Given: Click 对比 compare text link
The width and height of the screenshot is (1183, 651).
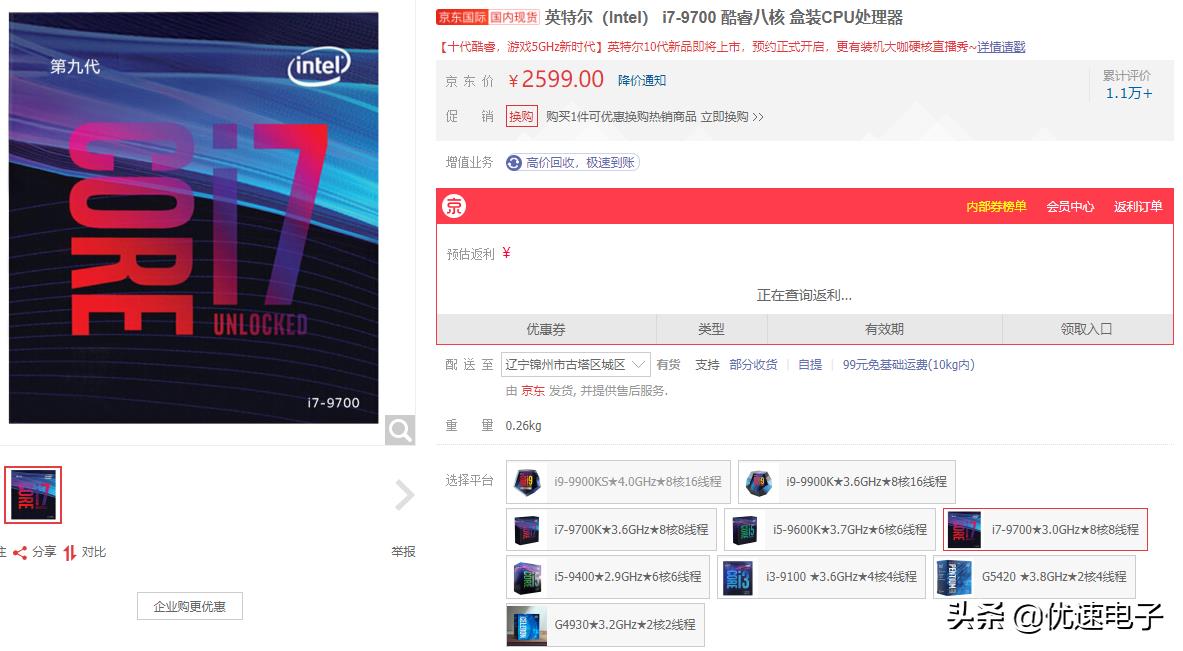Looking at the screenshot, I should [94, 552].
